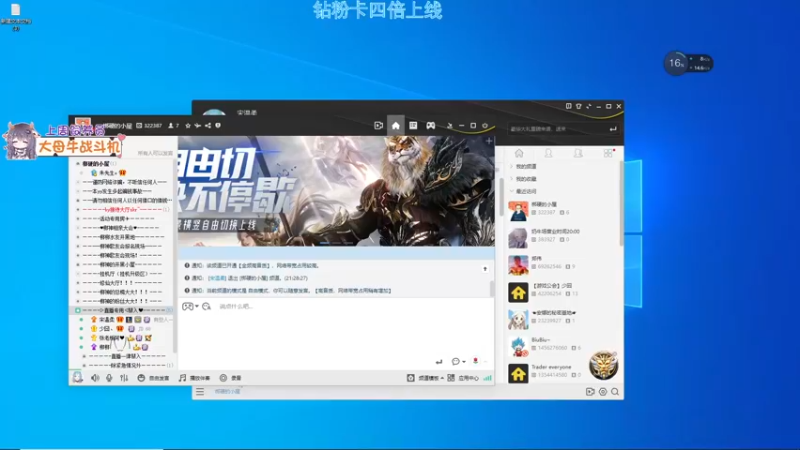Open the hamburger menu at main window bottom-left

(199, 391)
